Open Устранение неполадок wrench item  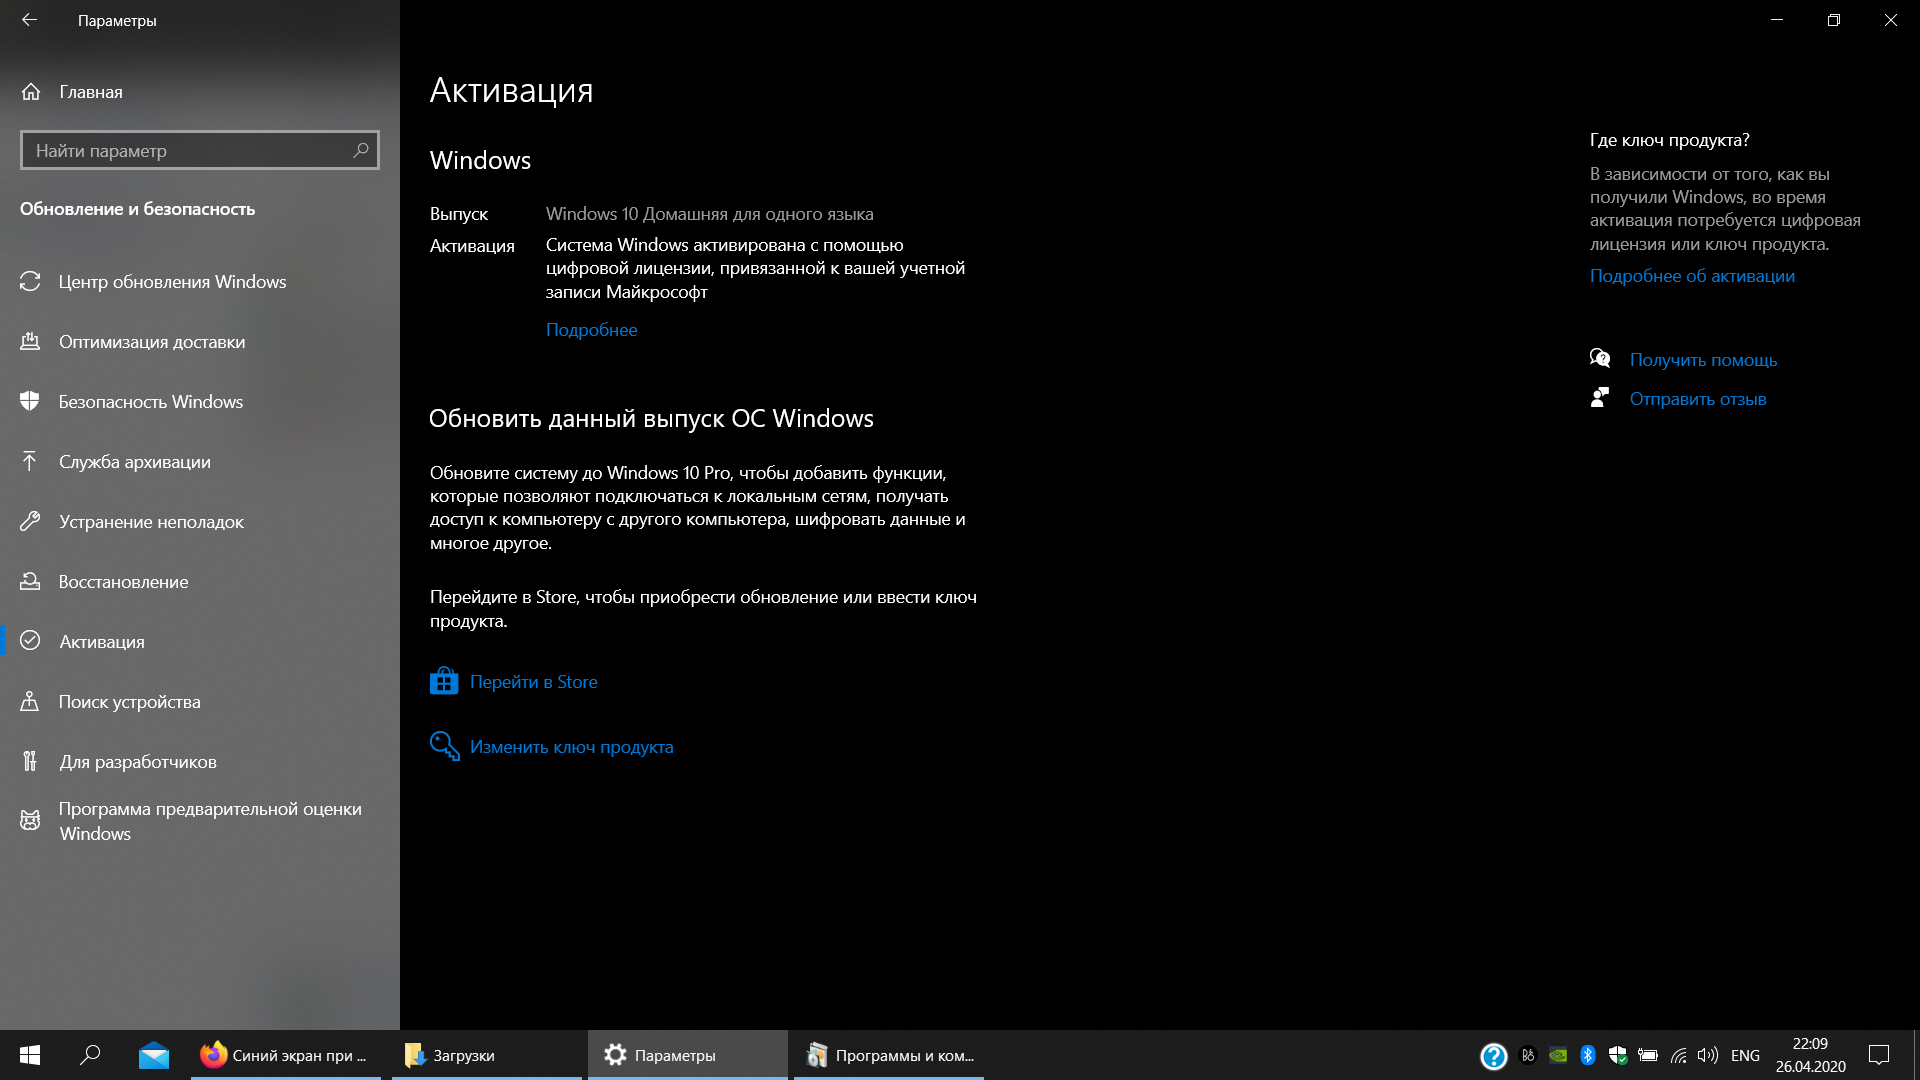pos(150,522)
